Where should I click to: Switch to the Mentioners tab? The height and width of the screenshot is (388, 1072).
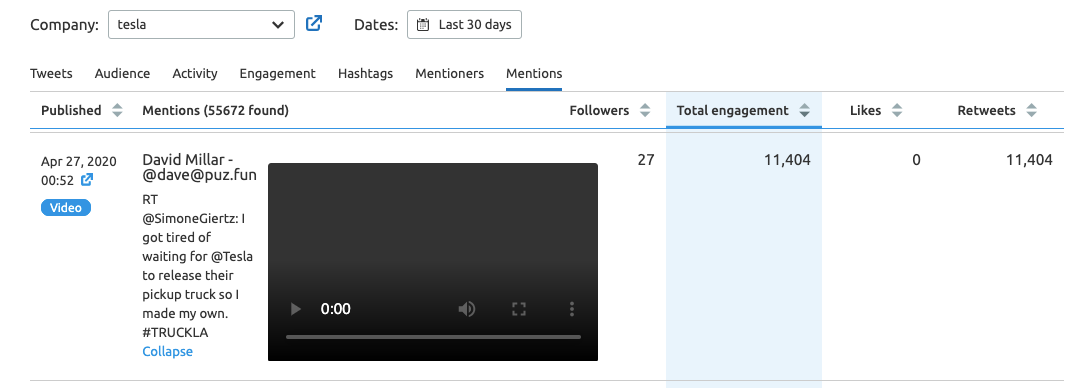(x=449, y=74)
